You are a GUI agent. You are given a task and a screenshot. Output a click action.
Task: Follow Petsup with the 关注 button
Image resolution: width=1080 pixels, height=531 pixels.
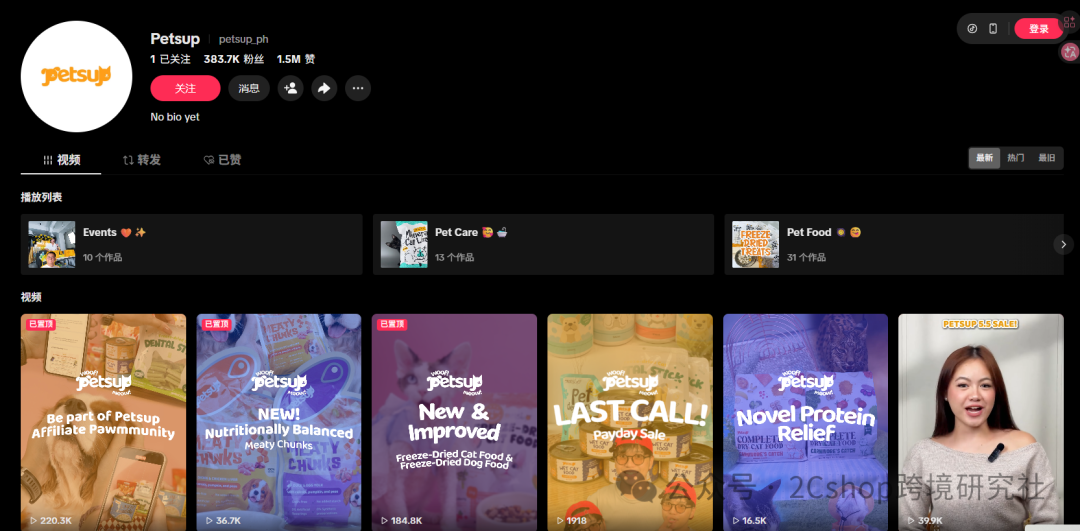185,88
